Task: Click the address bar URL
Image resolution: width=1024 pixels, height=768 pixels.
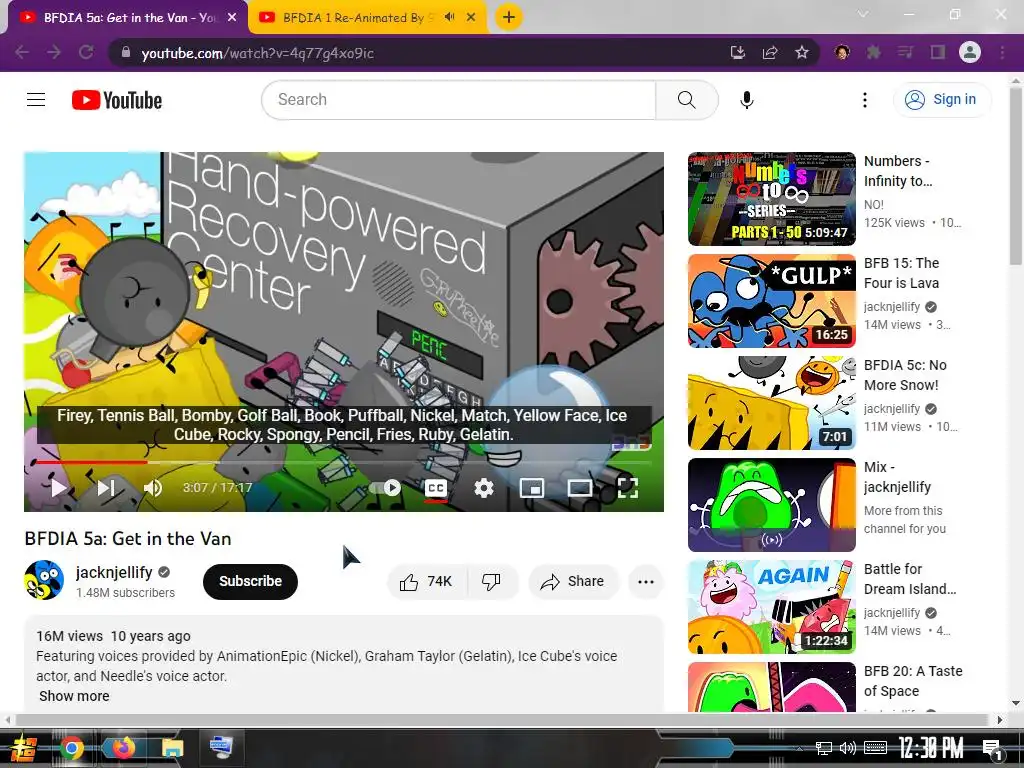Action: coord(257,53)
